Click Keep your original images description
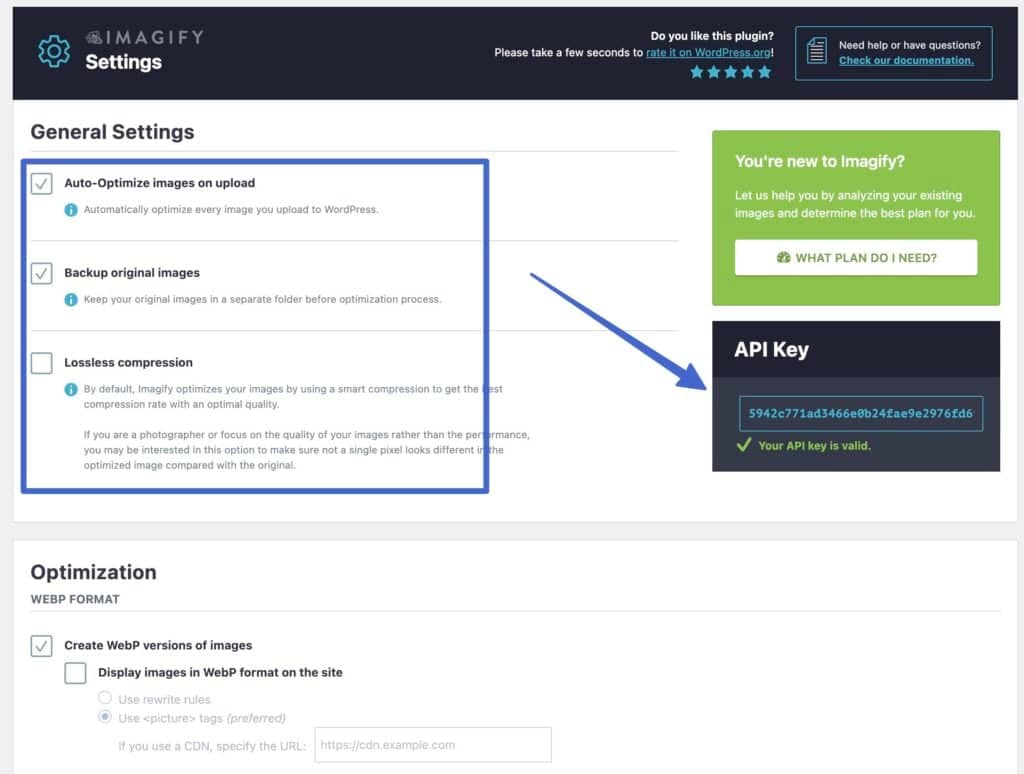The height and width of the screenshot is (774, 1024). [x=263, y=299]
